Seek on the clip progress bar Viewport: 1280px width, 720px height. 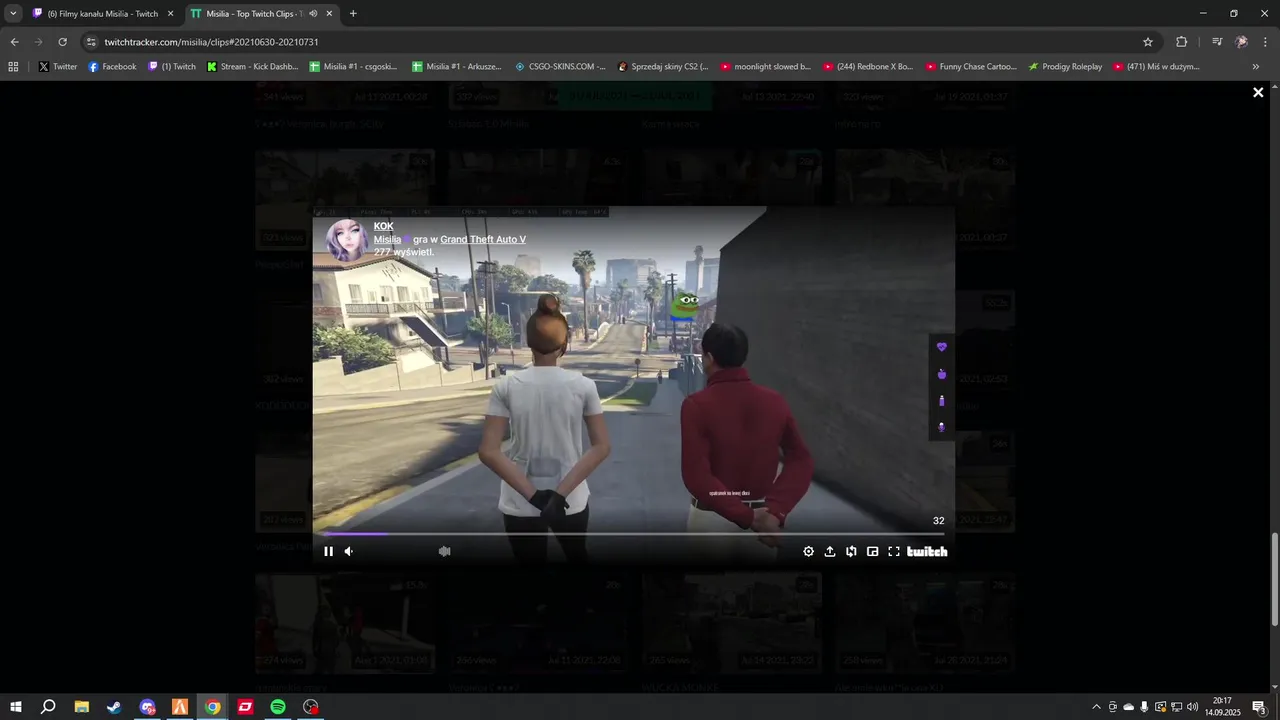633,534
